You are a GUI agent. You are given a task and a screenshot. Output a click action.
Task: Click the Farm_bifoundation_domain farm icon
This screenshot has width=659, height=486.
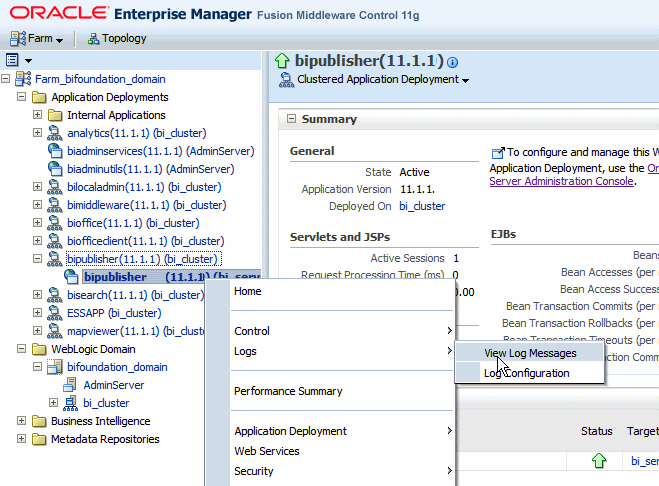pos(23,79)
